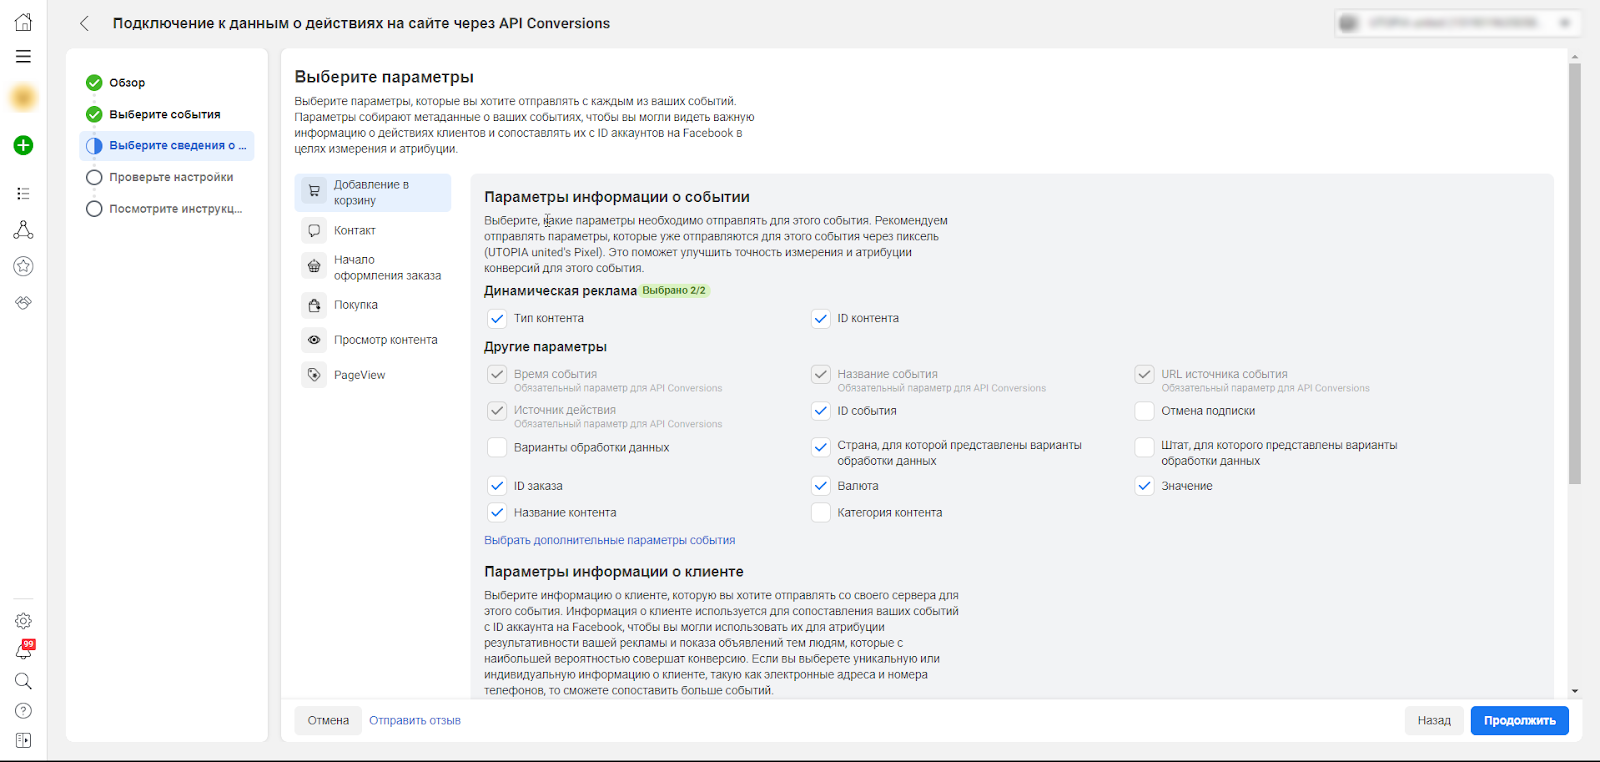Open Добавление в корзину event tab

tap(373, 193)
